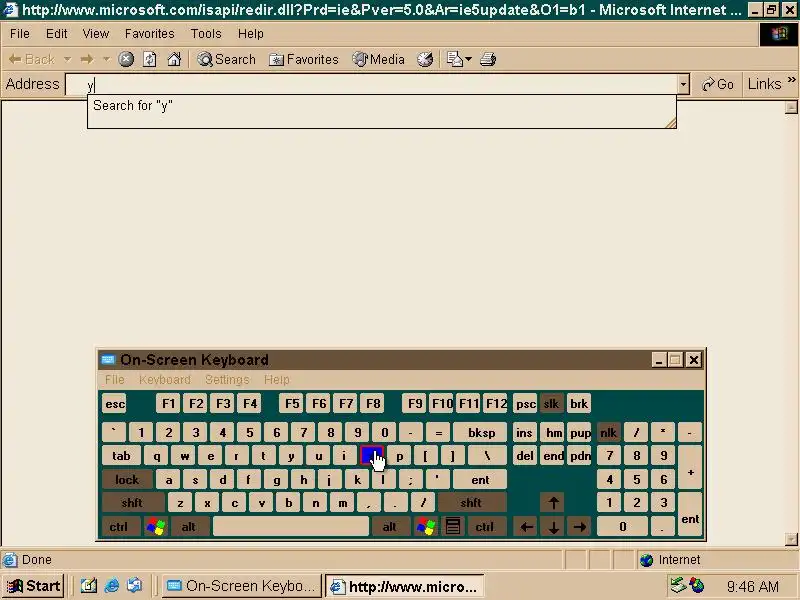Viewport: 800px width, 600px height.
Task: Click the F5 function key
Action: click(x=292, y=404)
